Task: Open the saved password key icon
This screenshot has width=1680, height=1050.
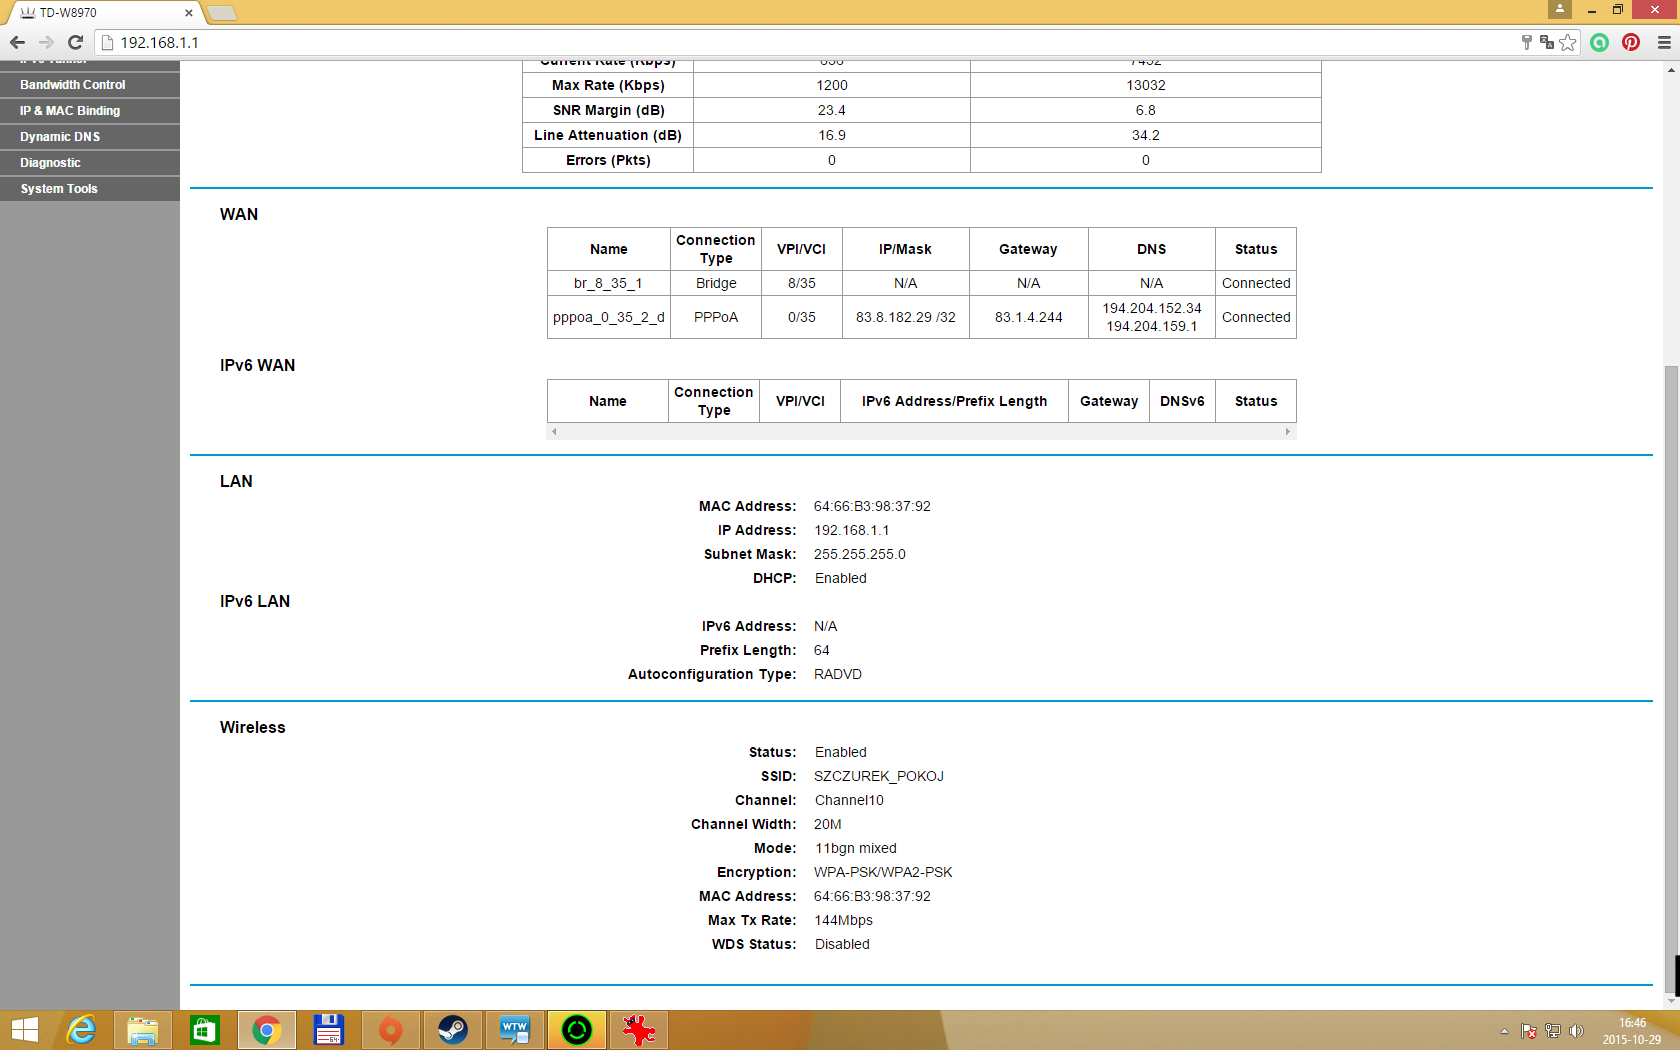Action: [1526, 42]
